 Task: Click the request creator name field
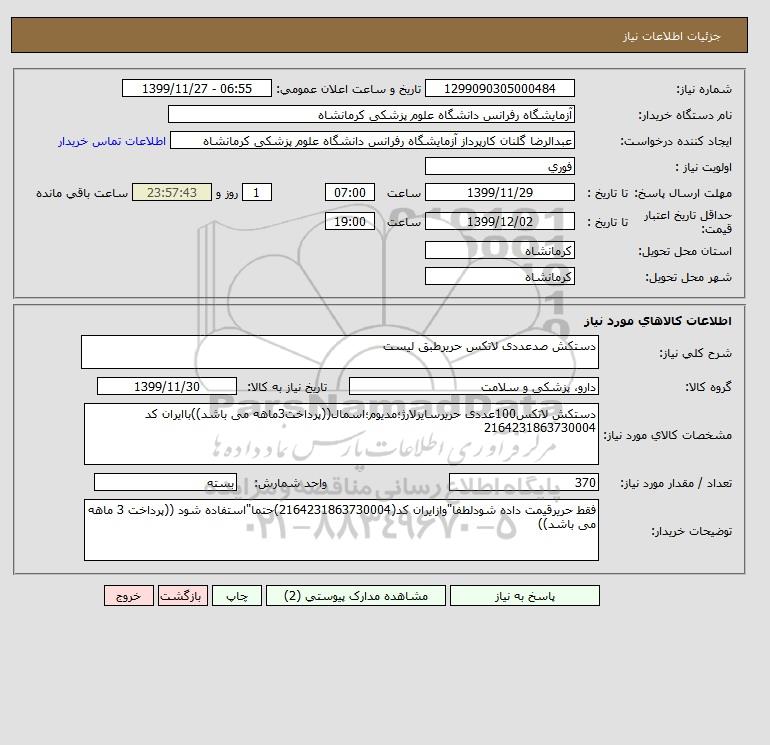[372, 140]
